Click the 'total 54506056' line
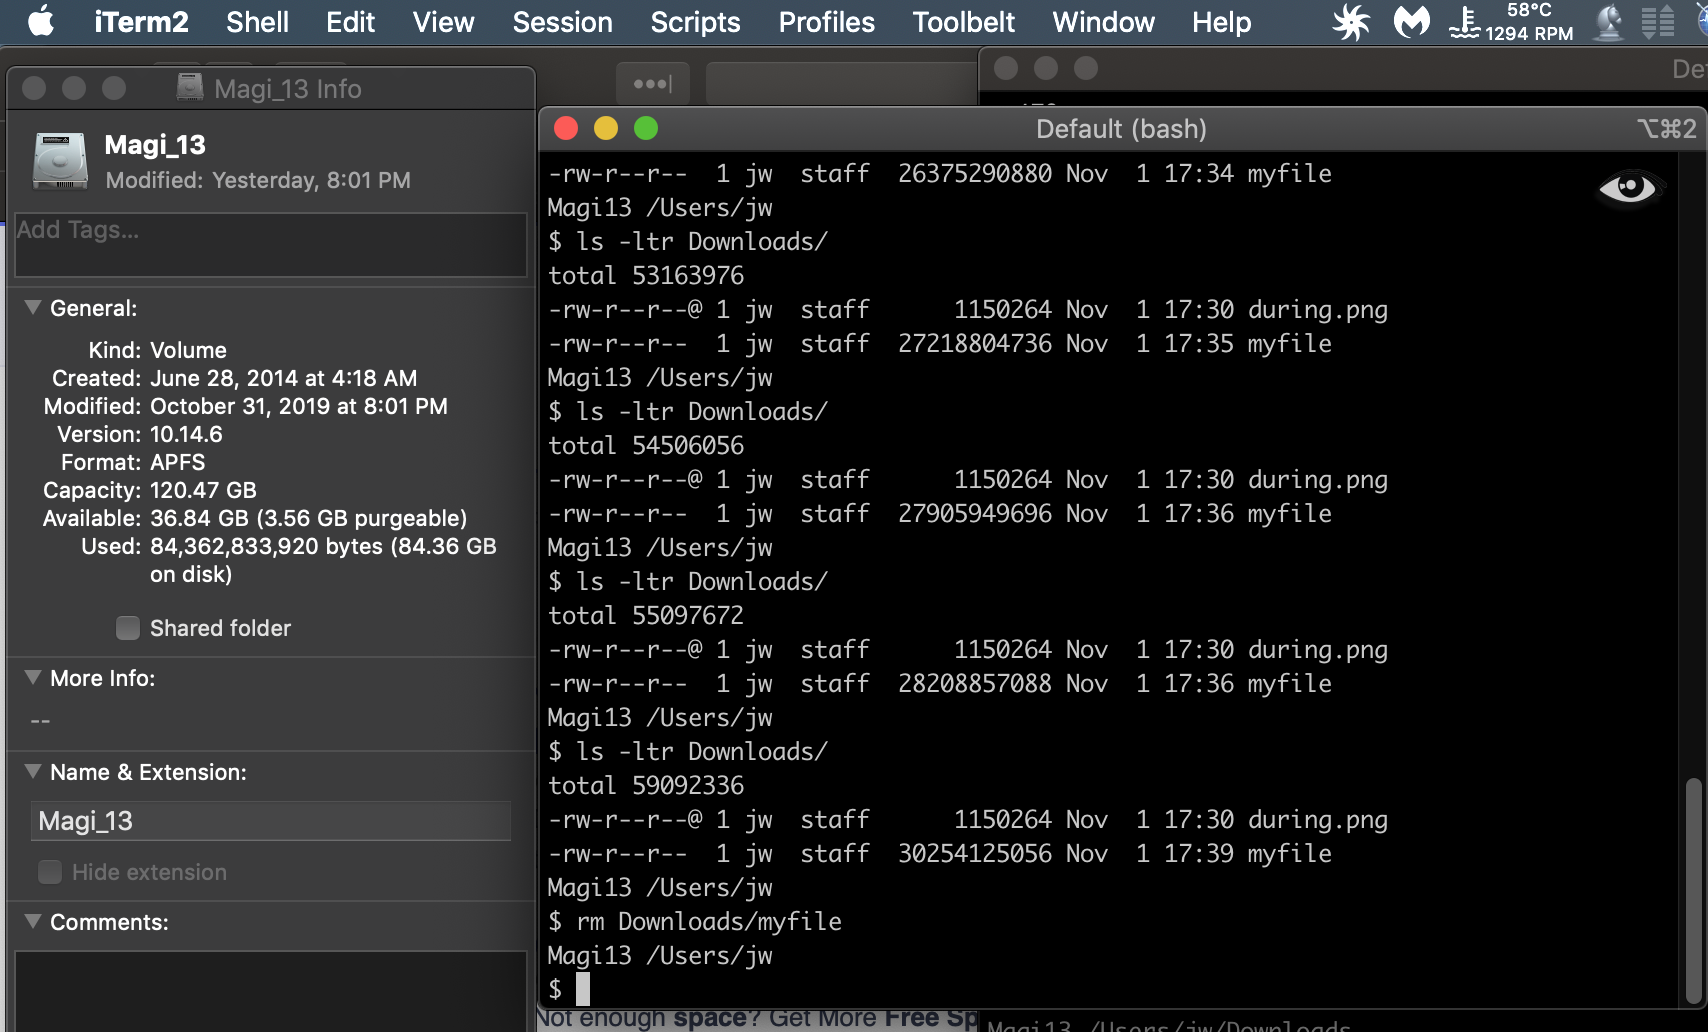The image size is (1708, 1032). tap(646, 445)
